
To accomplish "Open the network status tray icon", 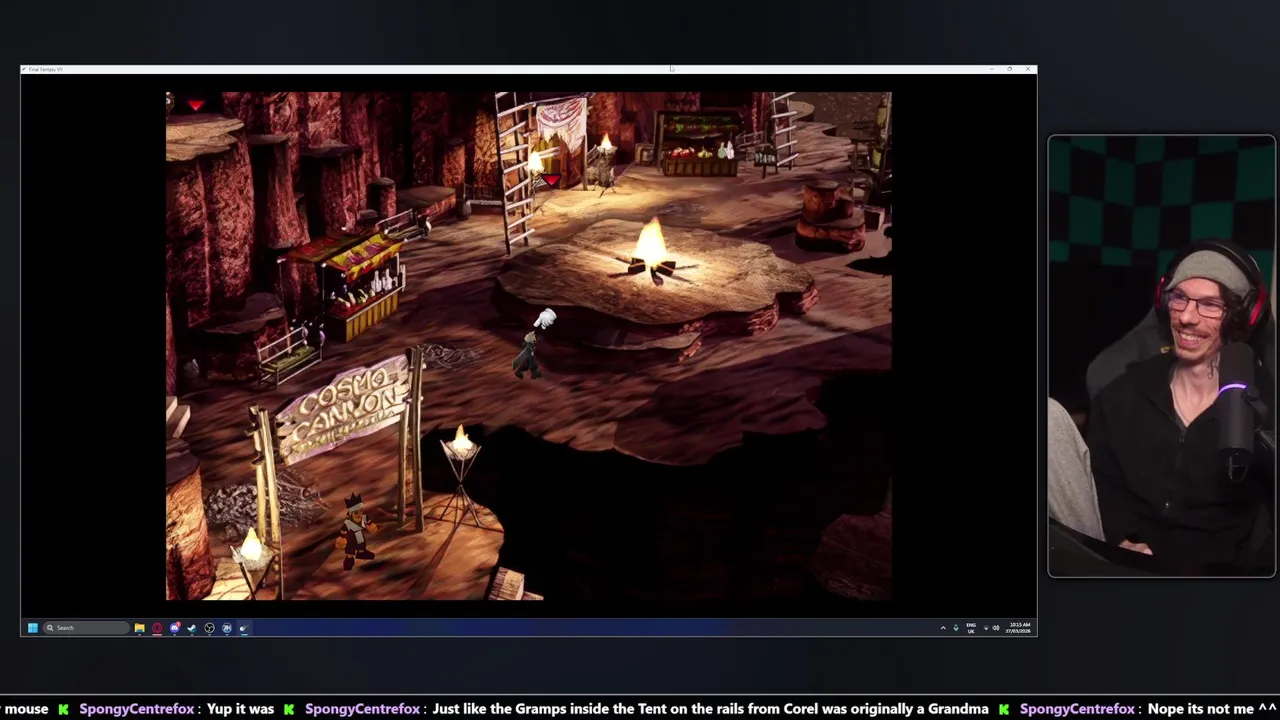I will click(x=986, y=628).
